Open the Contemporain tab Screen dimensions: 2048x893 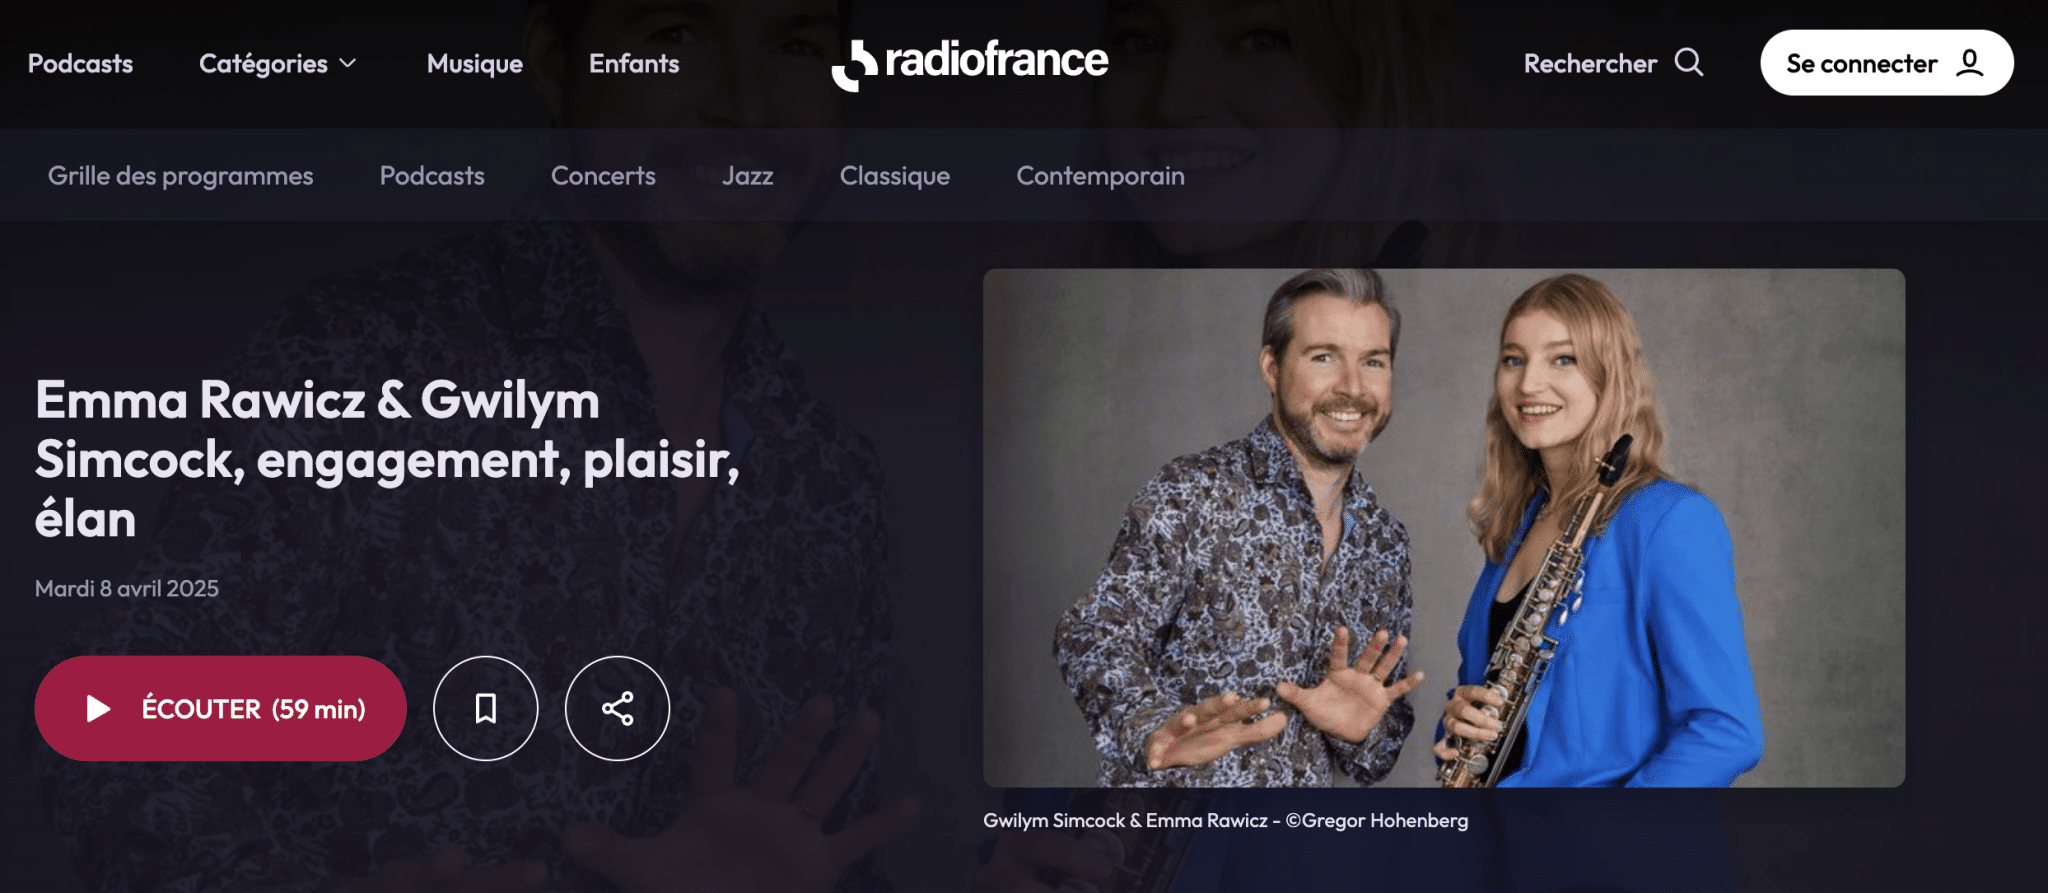[1100, 176]
